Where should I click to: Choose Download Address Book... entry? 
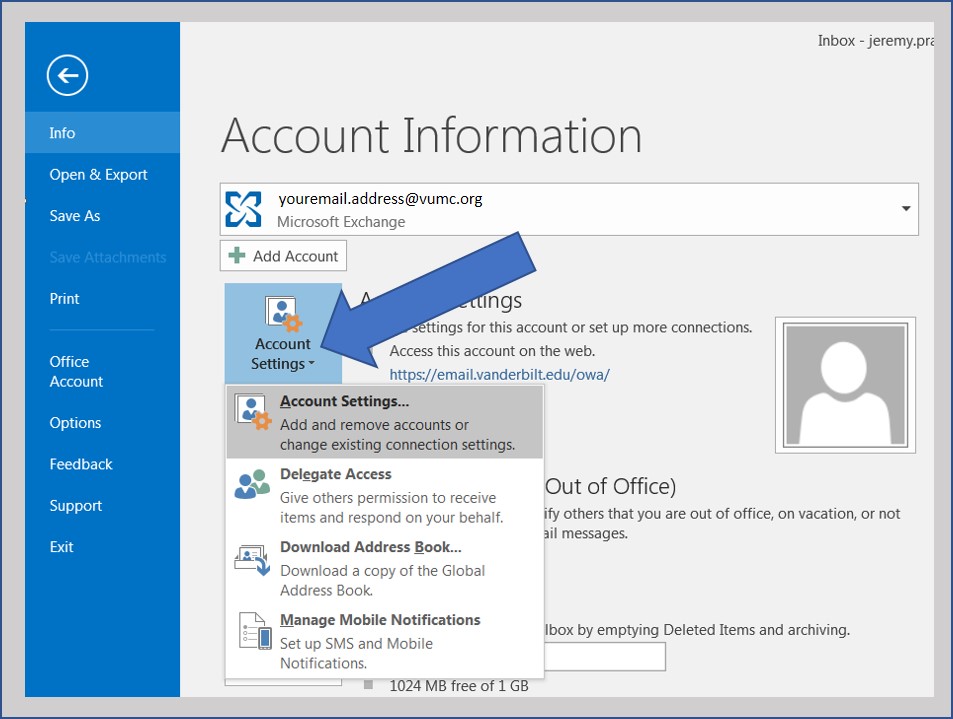[385, 568]
